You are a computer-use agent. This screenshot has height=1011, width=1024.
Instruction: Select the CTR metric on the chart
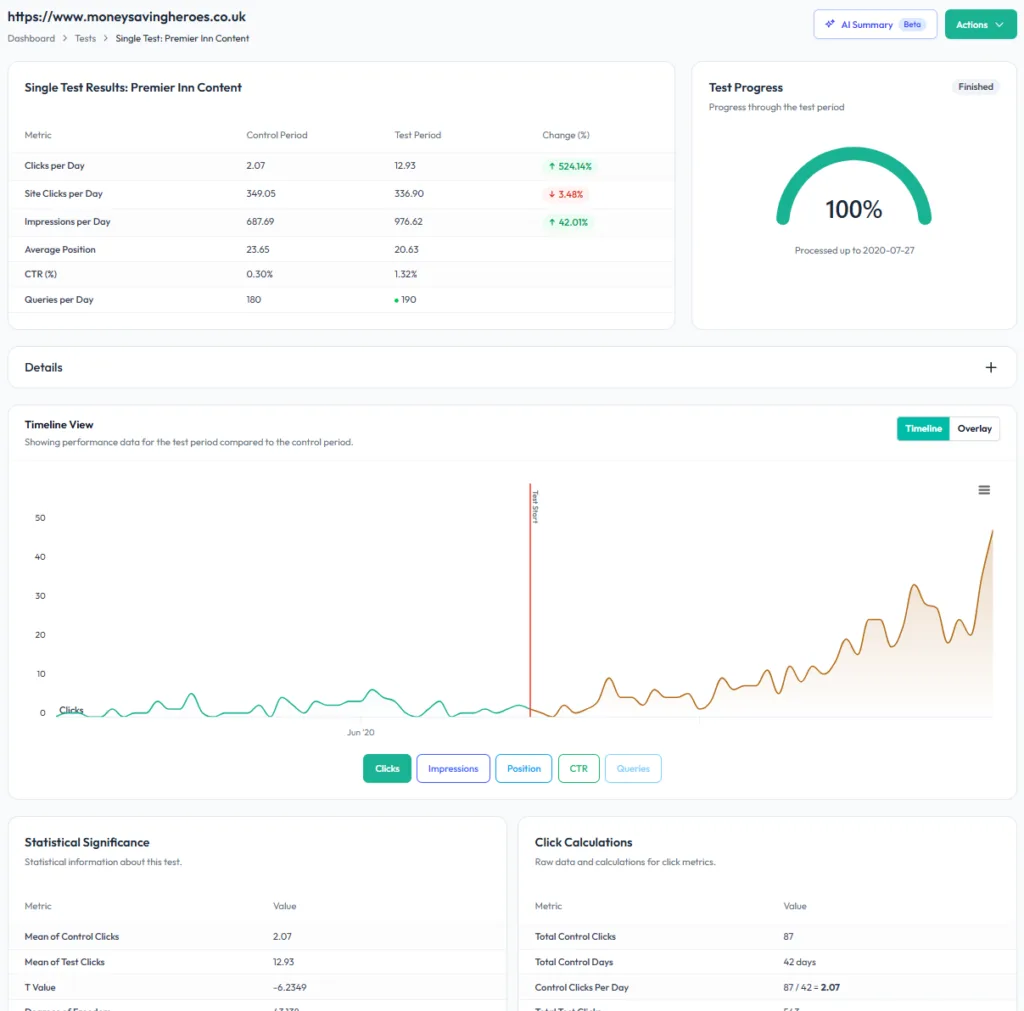click(578, 768)
